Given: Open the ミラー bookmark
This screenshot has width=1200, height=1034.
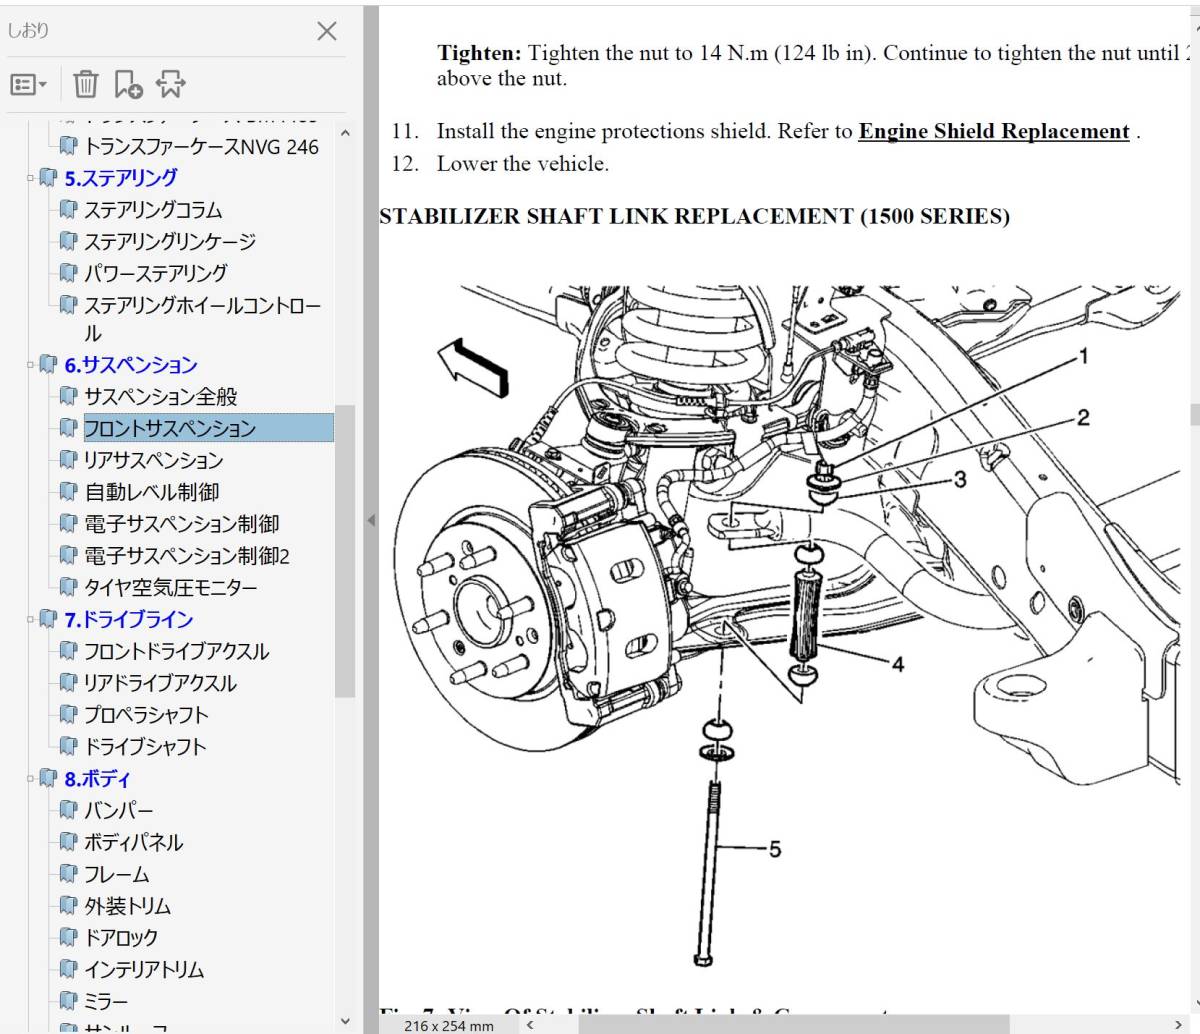Looking at the screenshot, I should [x=106, y=1002].
